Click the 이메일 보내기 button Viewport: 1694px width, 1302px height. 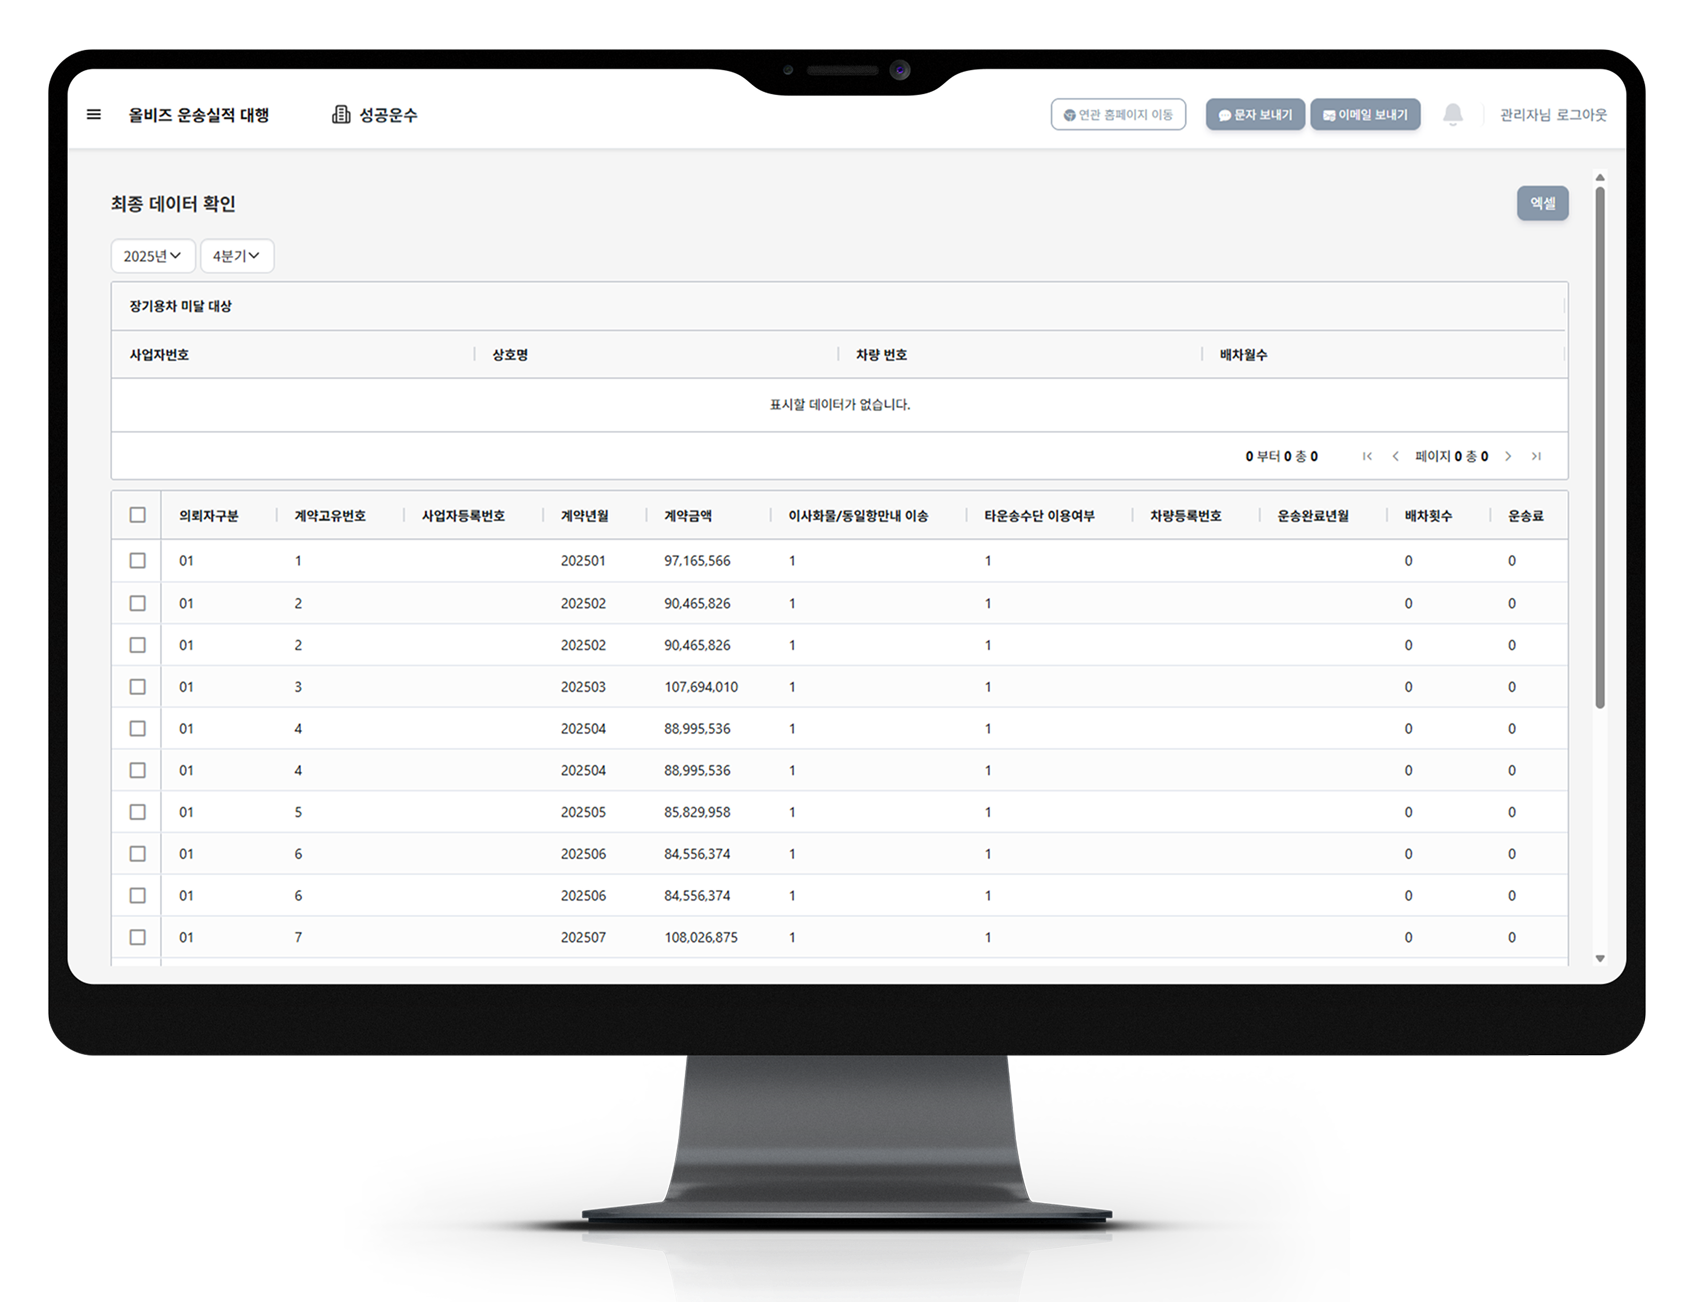1365,115
